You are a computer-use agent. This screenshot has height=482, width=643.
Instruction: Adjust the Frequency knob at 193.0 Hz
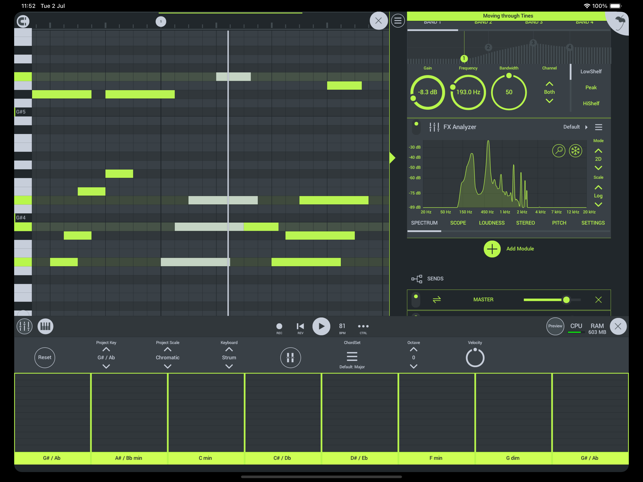[468, 92]
